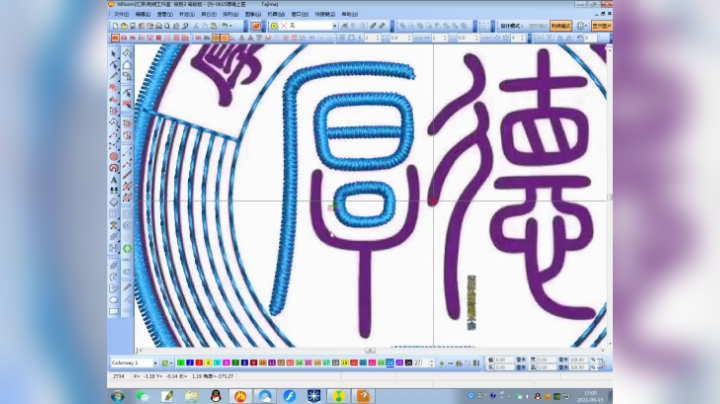Open WeChat from the taskbar

(142, 396)
